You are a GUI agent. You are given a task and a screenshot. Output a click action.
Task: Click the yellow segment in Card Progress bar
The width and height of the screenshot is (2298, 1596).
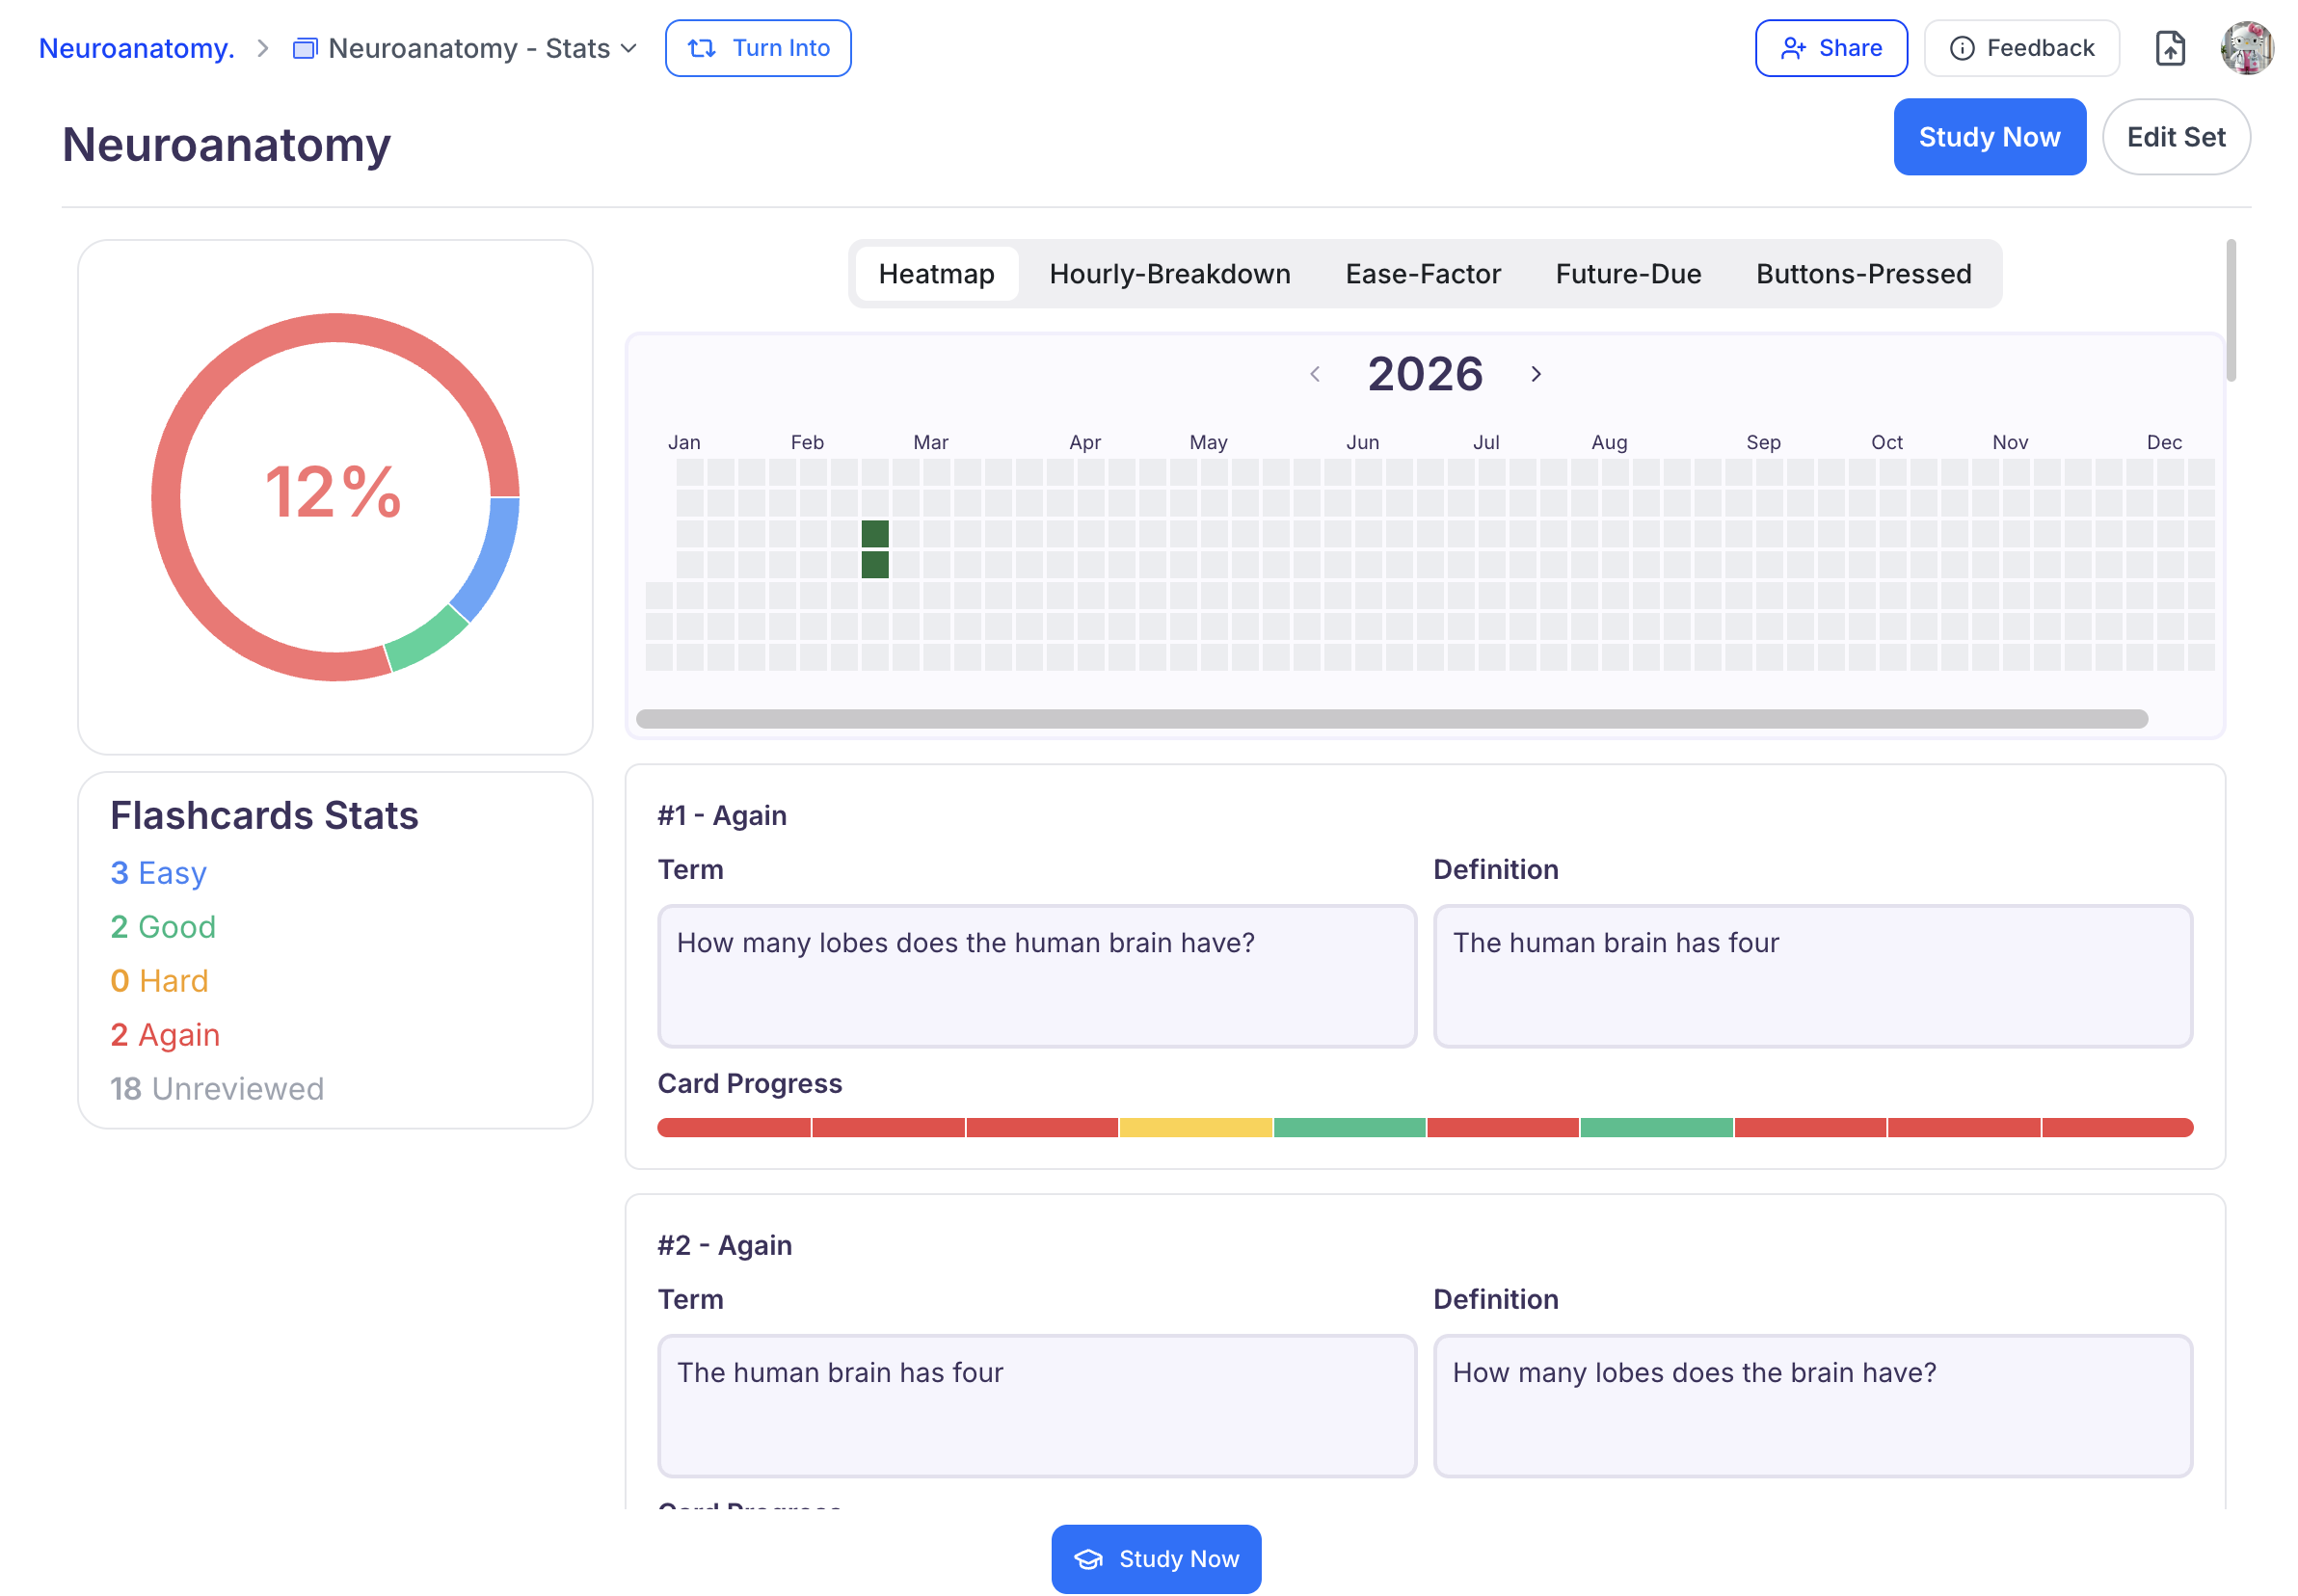[x=1195, y=1128]
